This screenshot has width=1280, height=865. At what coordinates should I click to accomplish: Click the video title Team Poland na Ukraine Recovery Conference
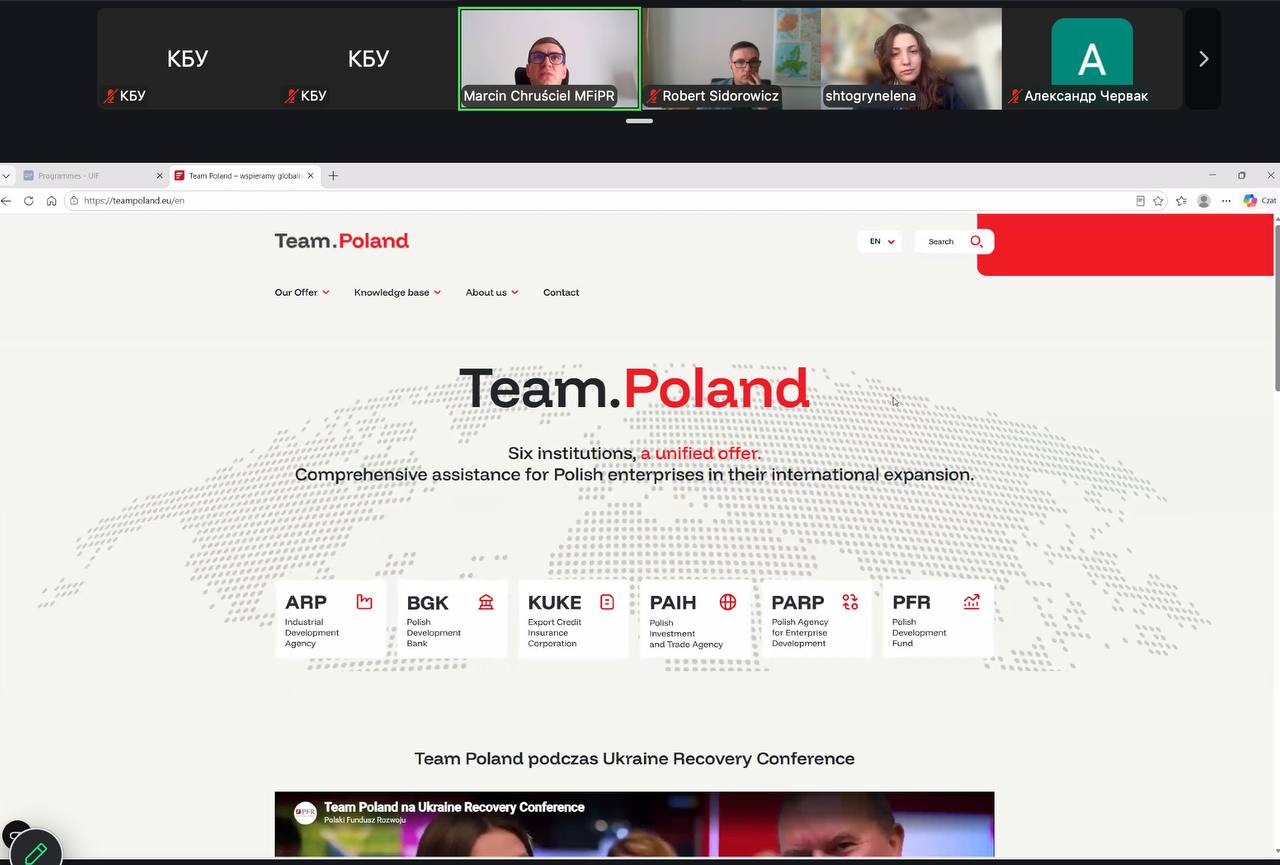click(x=454, y=807)
